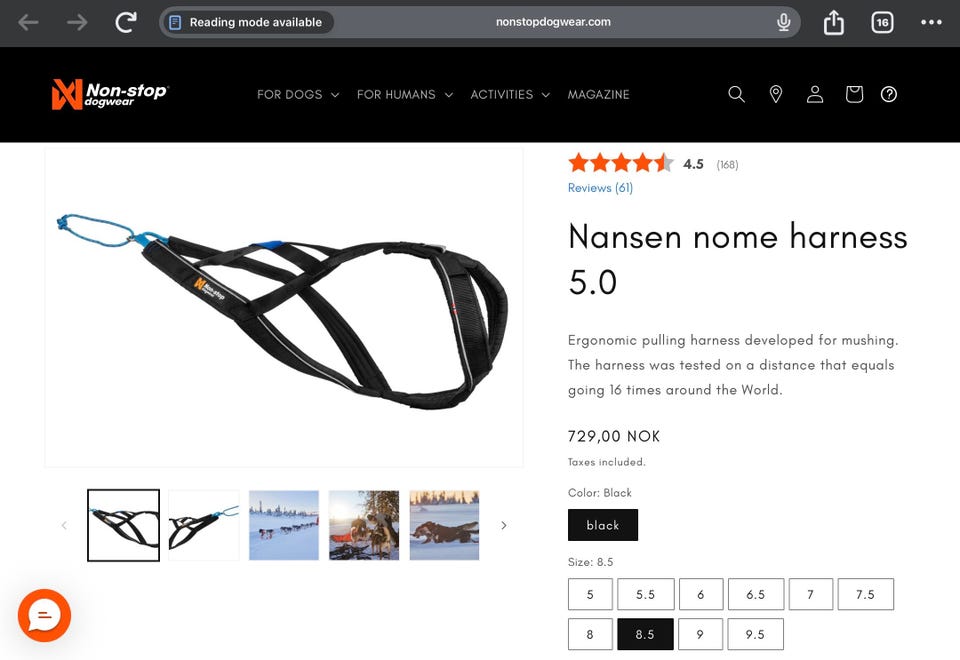Image resolution: width=960 pixels, height=660 pixels.
Task: Reload the page with the refresh icon
Action: click(x=126, y=23)
